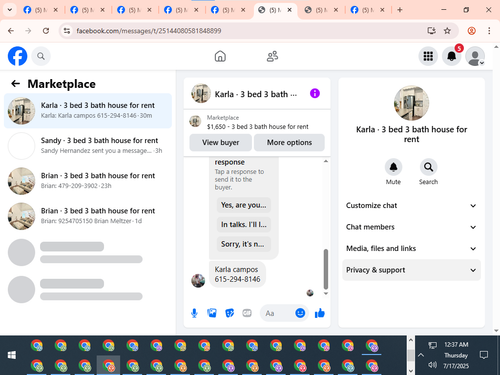Open the account profile avatar menu
This screenshot has height=375, width=500.
click(475, 56)
